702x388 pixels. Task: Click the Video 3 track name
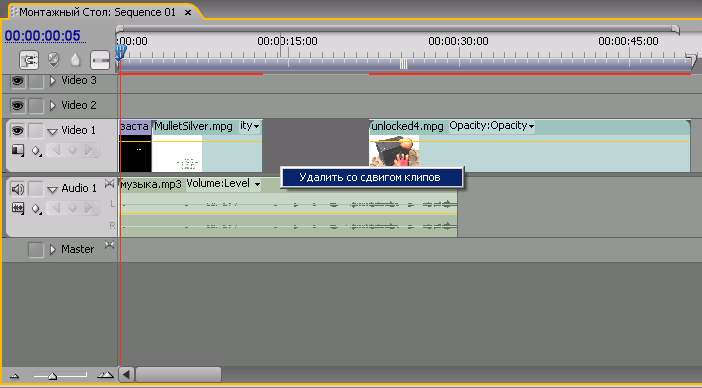pyautogui.click(x=78, y=81)
